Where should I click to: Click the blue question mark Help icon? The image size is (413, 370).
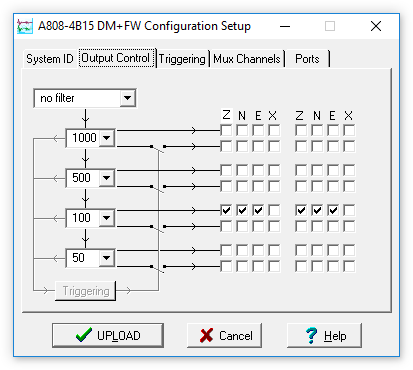312,335
